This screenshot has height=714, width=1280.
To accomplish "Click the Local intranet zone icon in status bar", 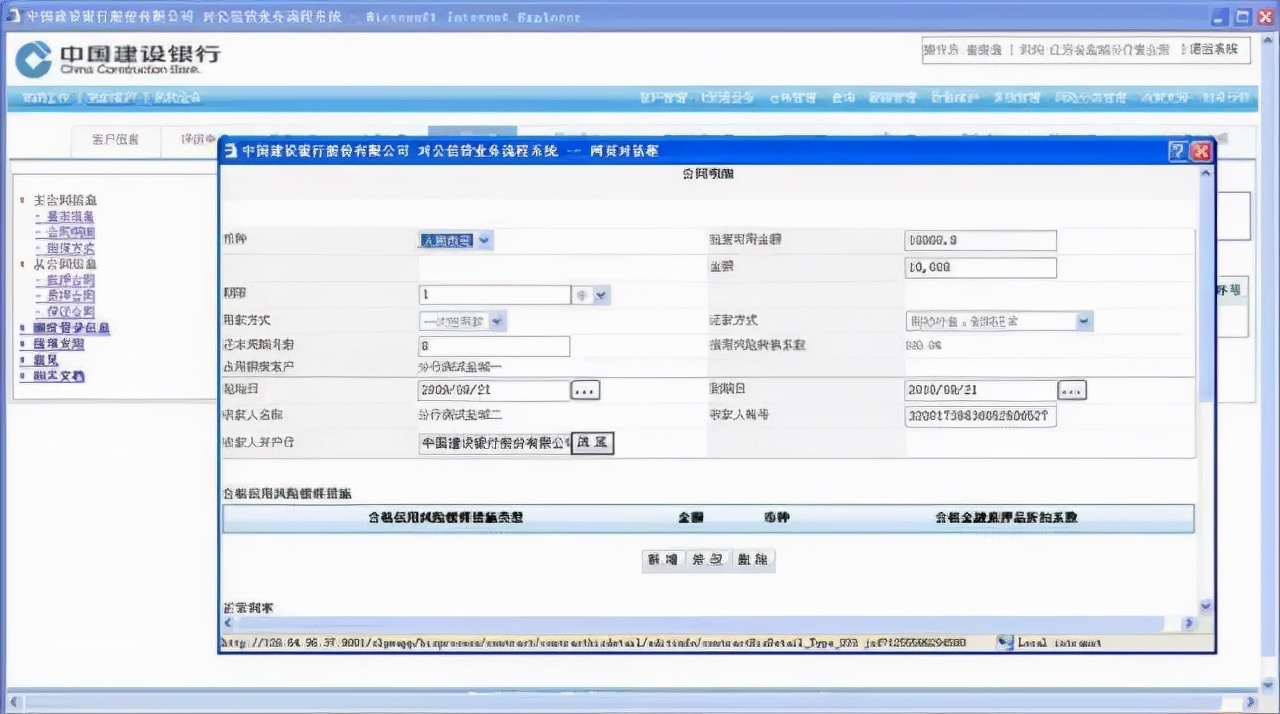I will click(1005, 643).
